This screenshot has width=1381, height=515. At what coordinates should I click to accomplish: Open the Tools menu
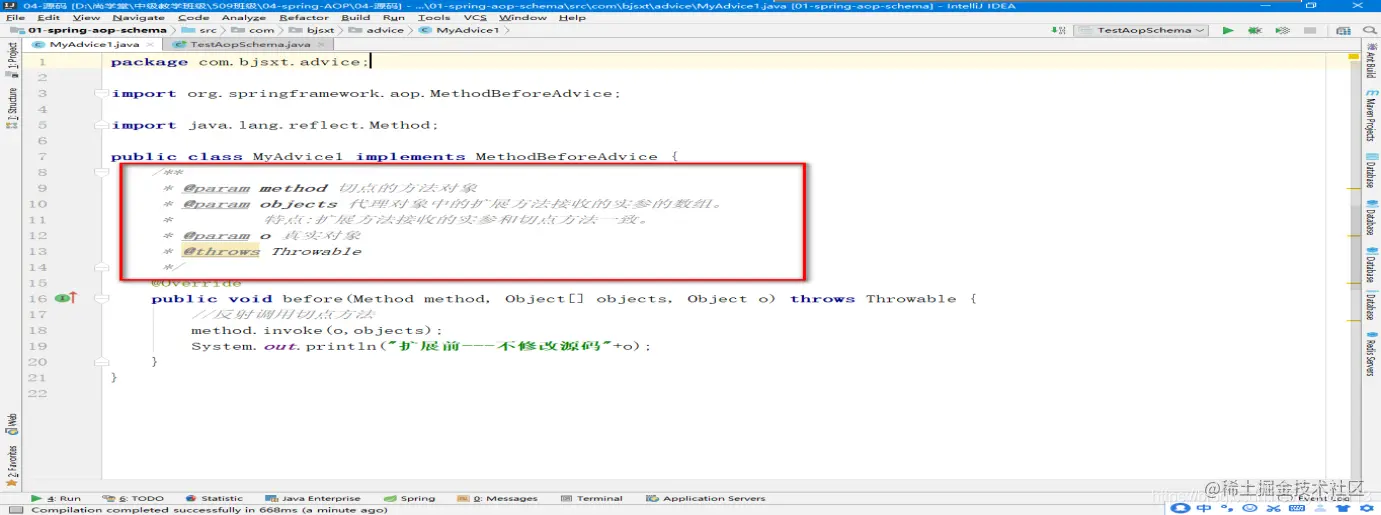pos(434,17)
